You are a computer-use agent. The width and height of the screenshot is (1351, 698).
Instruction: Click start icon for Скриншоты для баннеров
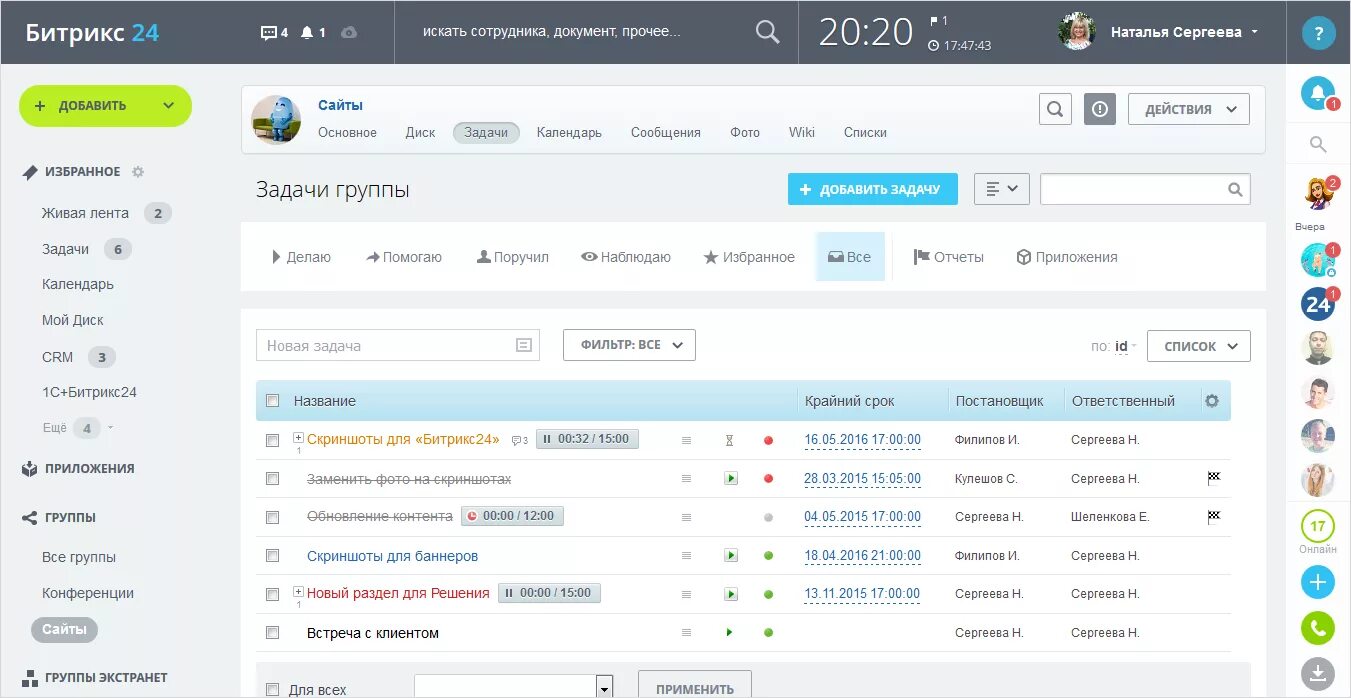point(731,555)
